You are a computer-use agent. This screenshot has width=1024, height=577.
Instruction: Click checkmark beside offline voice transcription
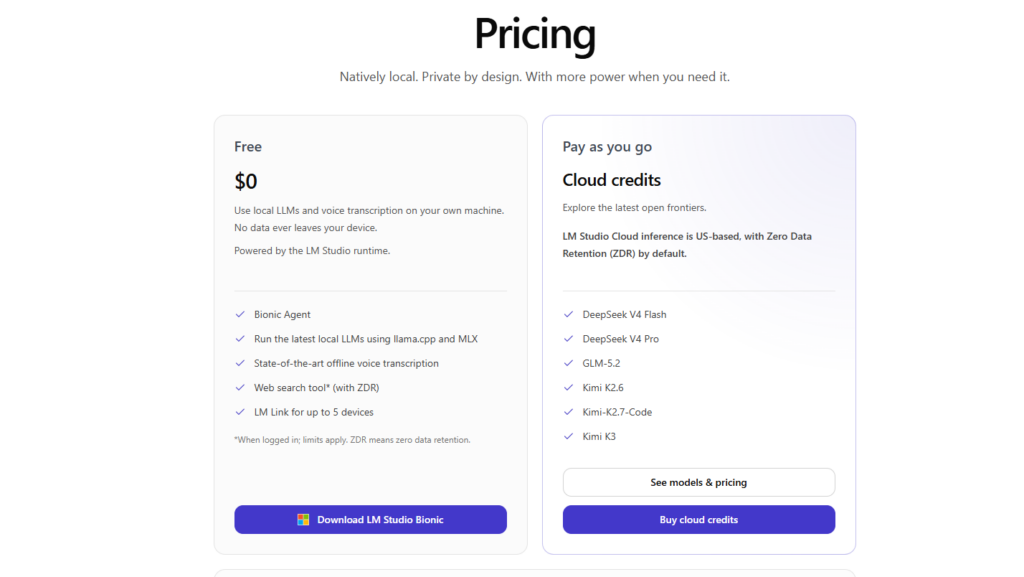point(240,364)
